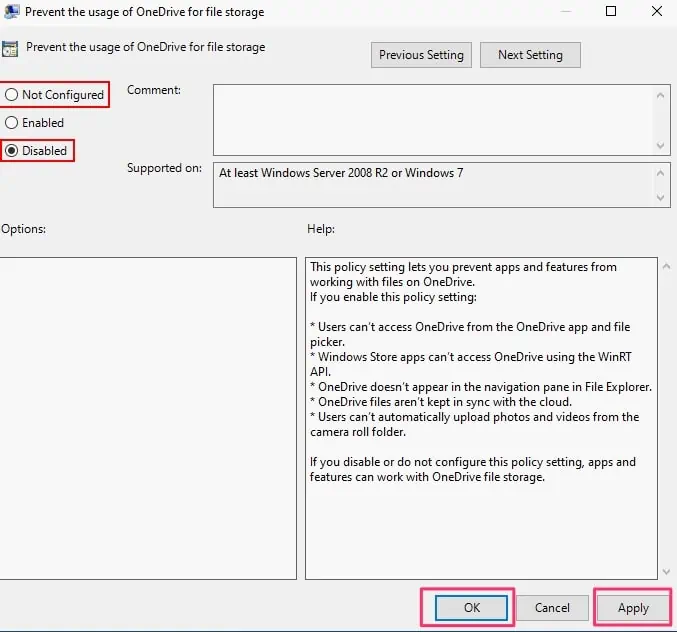Click the title bar policy window icon
The height and width of the screenshot is (632, 677).
pos(11,11)
